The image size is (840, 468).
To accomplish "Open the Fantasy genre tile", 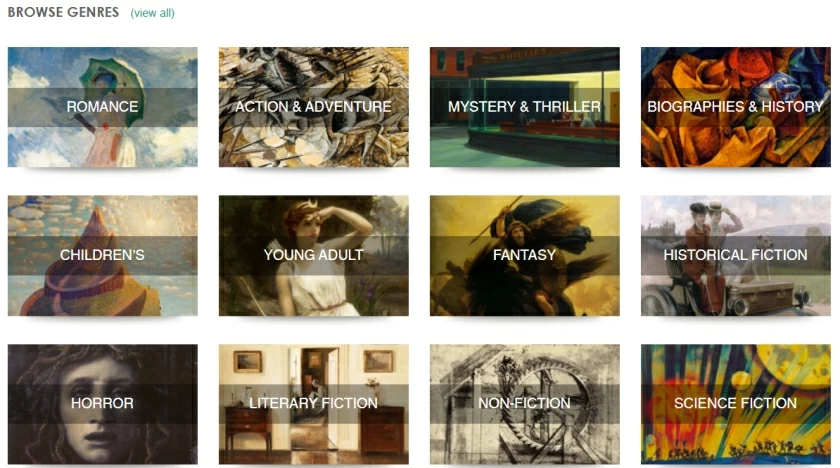I will 524,255.
